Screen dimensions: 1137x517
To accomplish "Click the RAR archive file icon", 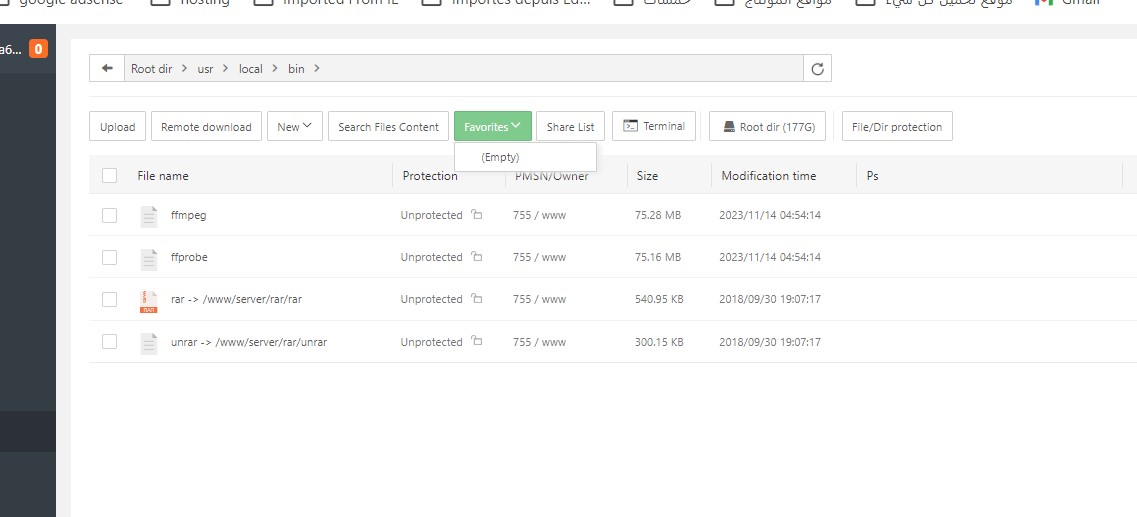I will point(149,300).
